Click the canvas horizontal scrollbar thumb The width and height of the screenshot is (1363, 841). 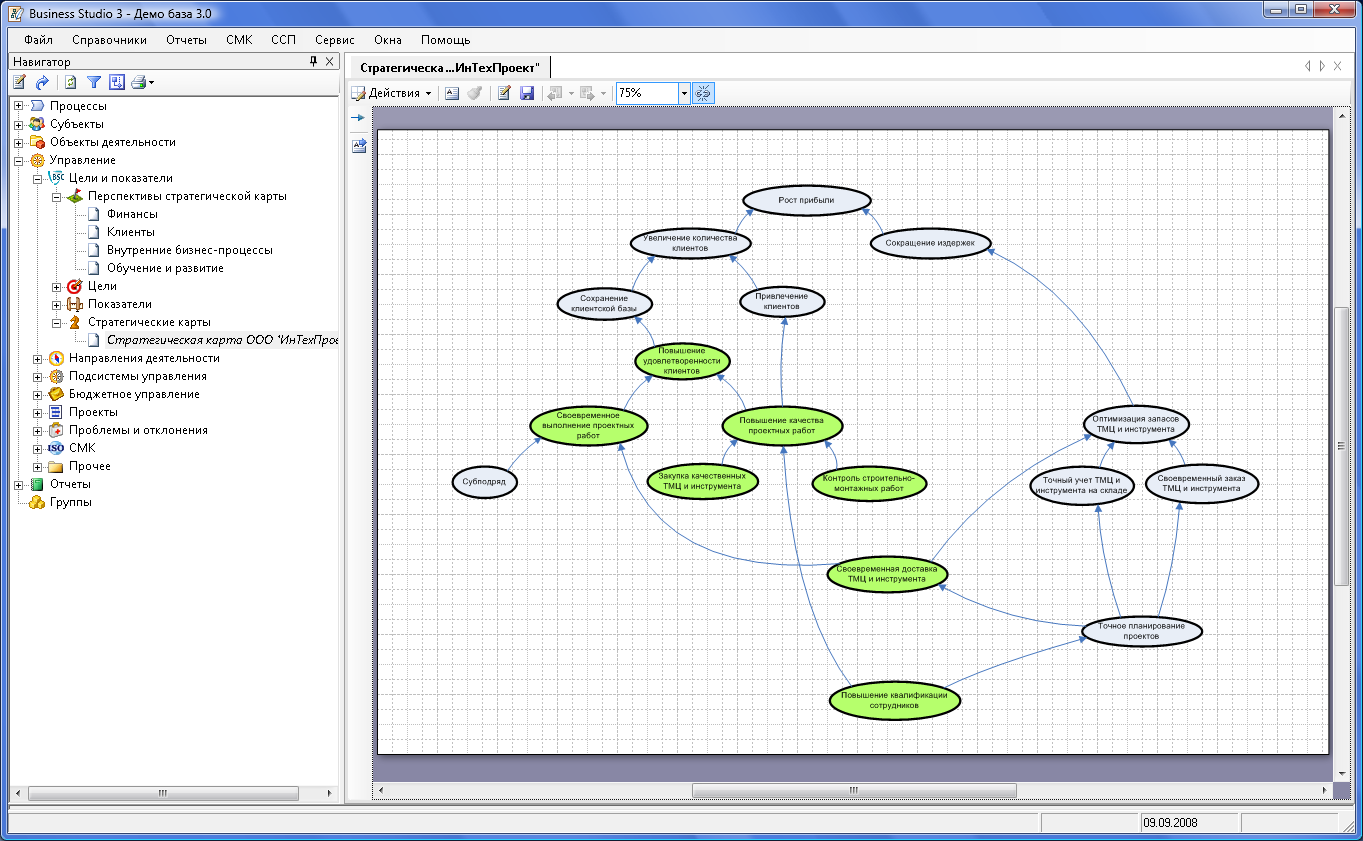pos(854,790)
